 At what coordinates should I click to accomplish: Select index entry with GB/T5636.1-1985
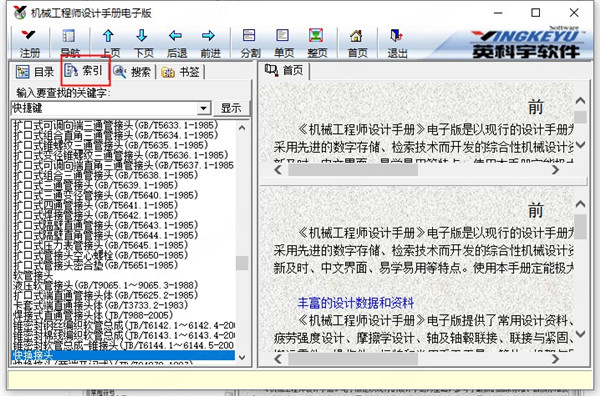[121, 155]
